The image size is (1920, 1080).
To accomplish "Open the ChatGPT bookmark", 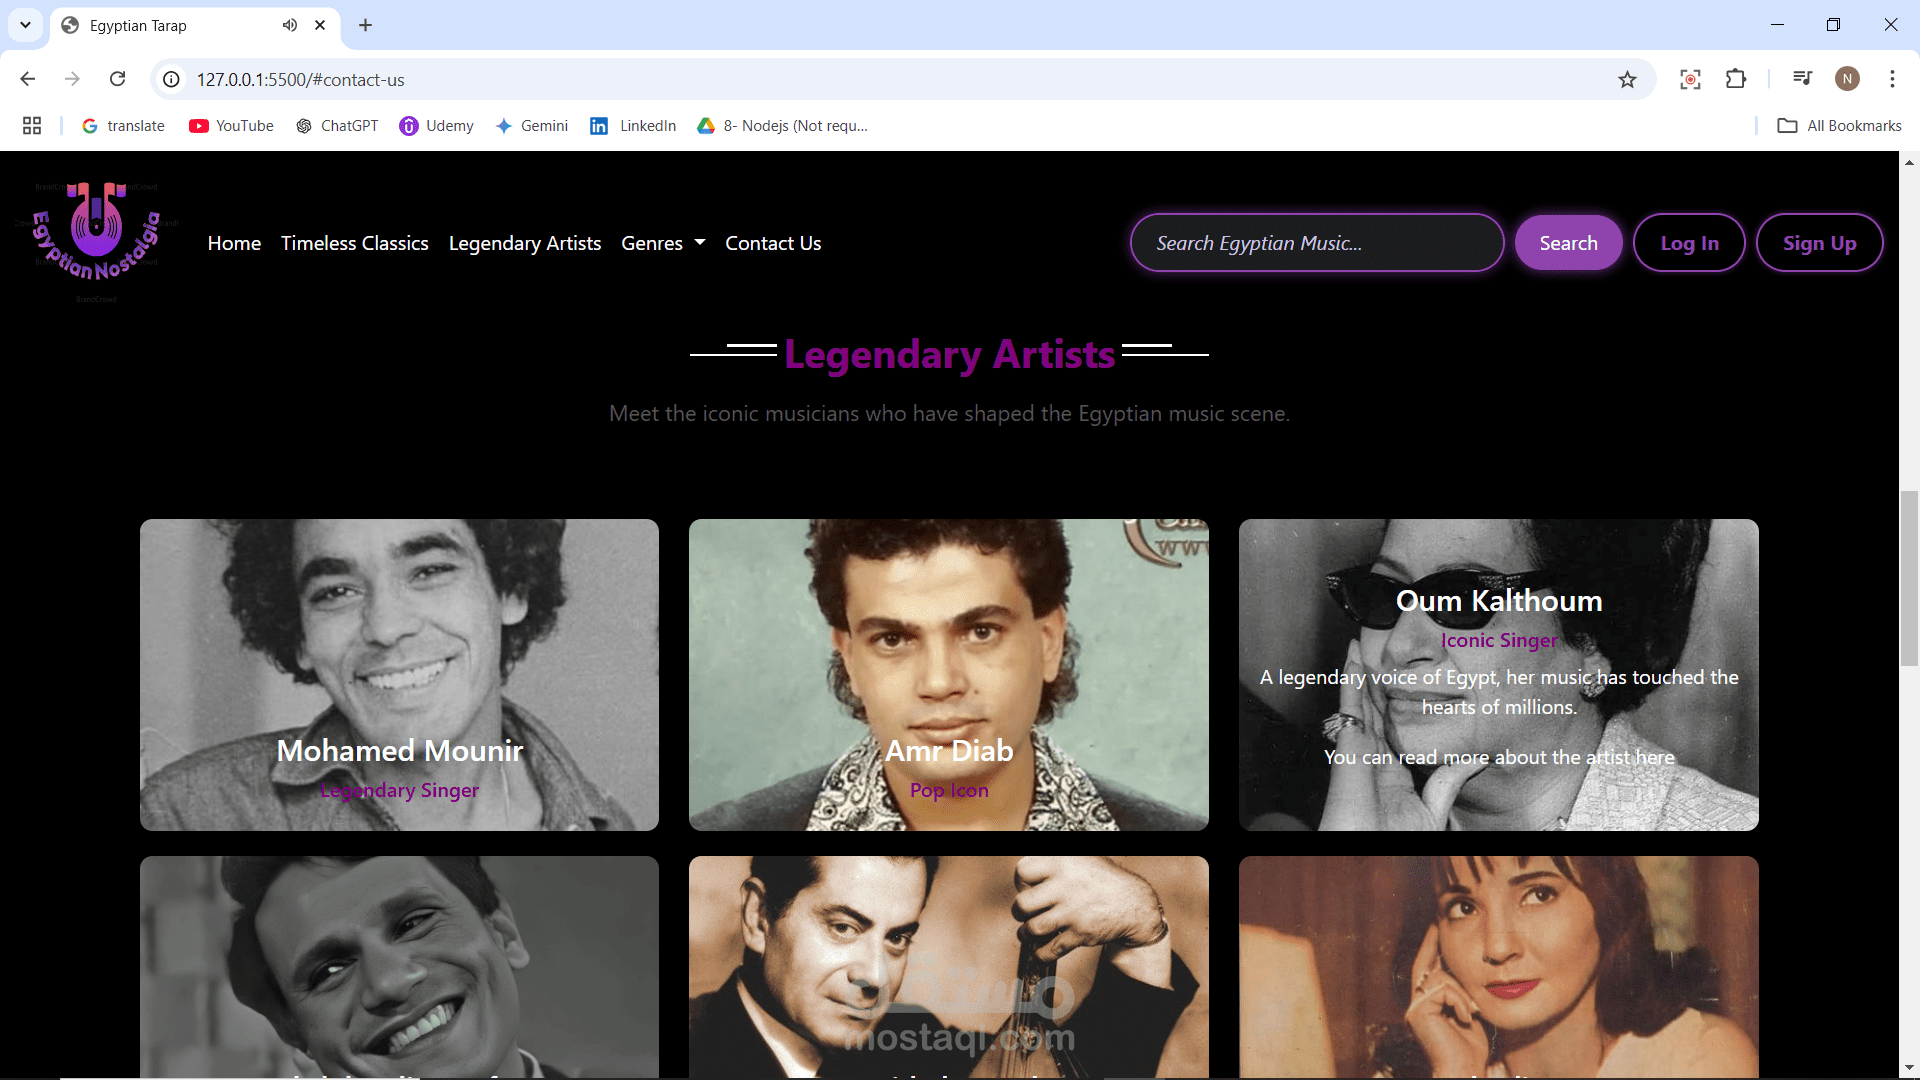I will 337,125.
